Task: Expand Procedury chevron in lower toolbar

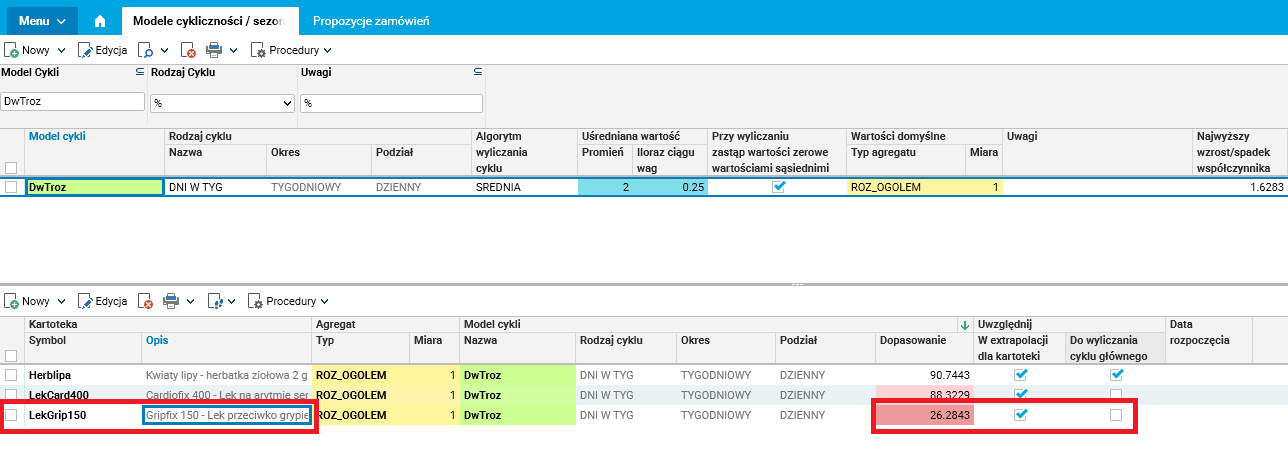Action: pos(325,302)
